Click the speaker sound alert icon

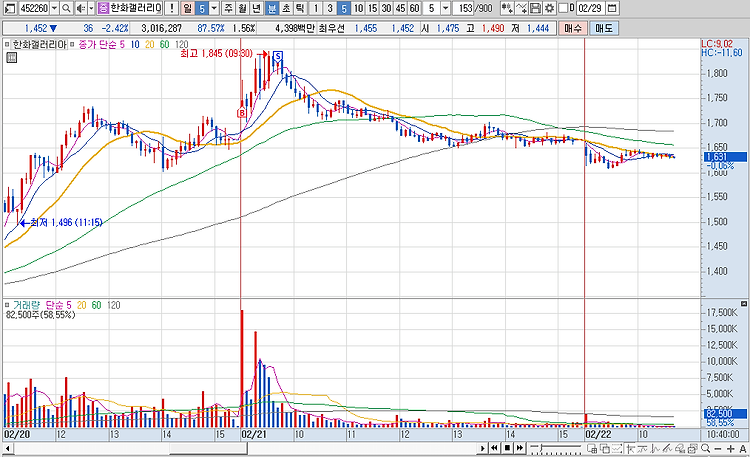80,8
